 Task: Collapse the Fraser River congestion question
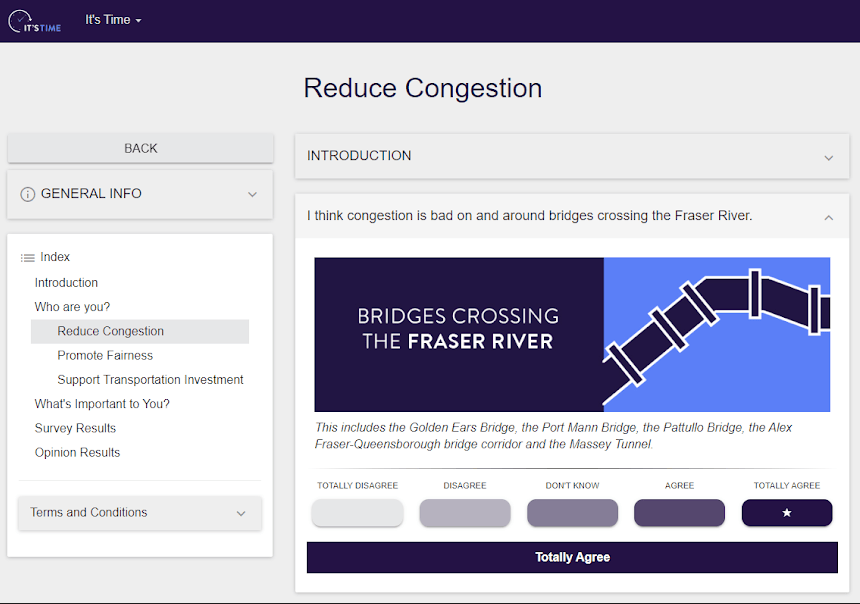pyautogui.click(x=828, y=217)
